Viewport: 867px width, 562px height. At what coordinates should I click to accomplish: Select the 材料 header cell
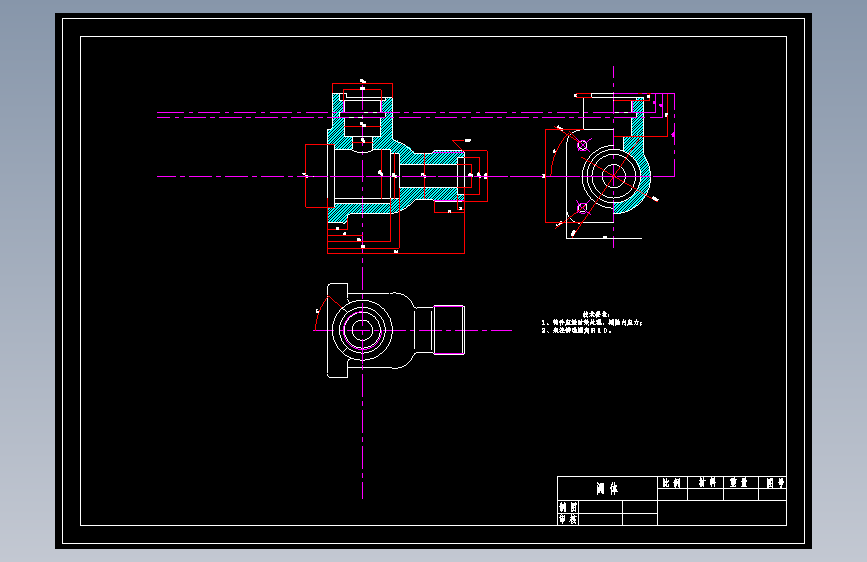pos(706,483)
